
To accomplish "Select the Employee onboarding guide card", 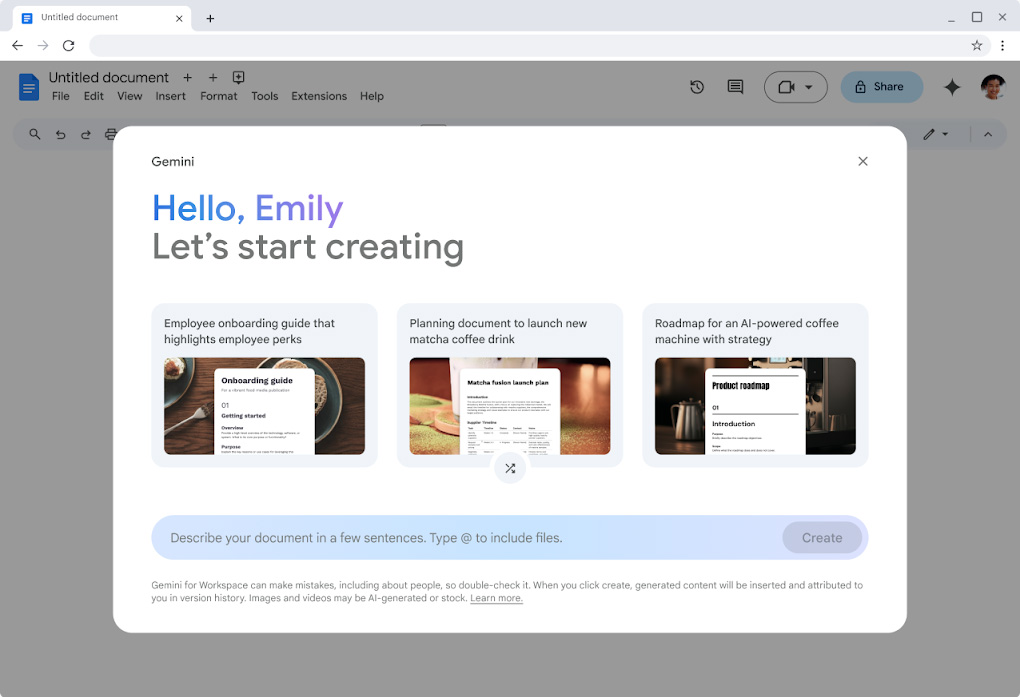I will pos(264,385).
